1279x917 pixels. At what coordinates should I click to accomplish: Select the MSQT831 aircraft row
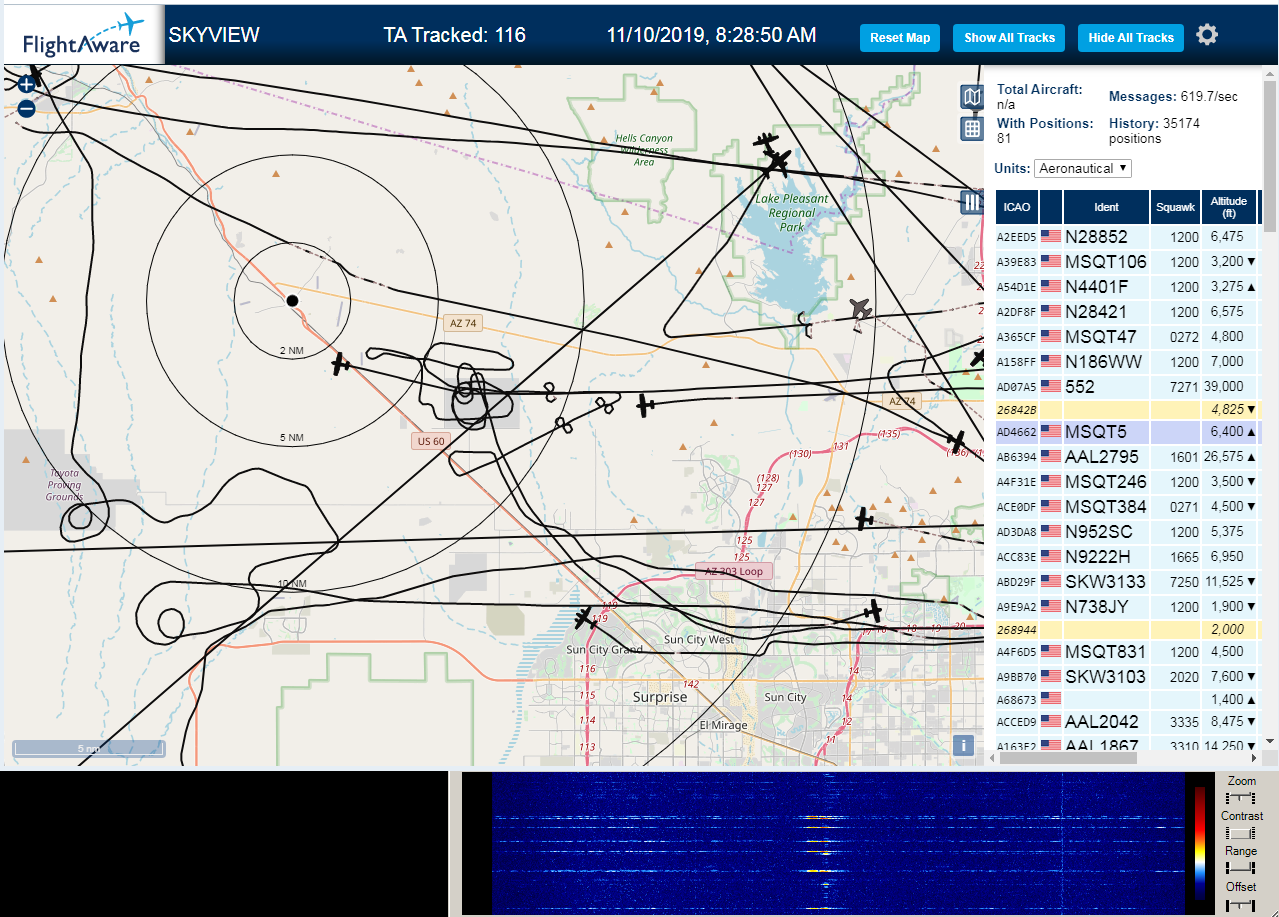tap(1129, 652)
